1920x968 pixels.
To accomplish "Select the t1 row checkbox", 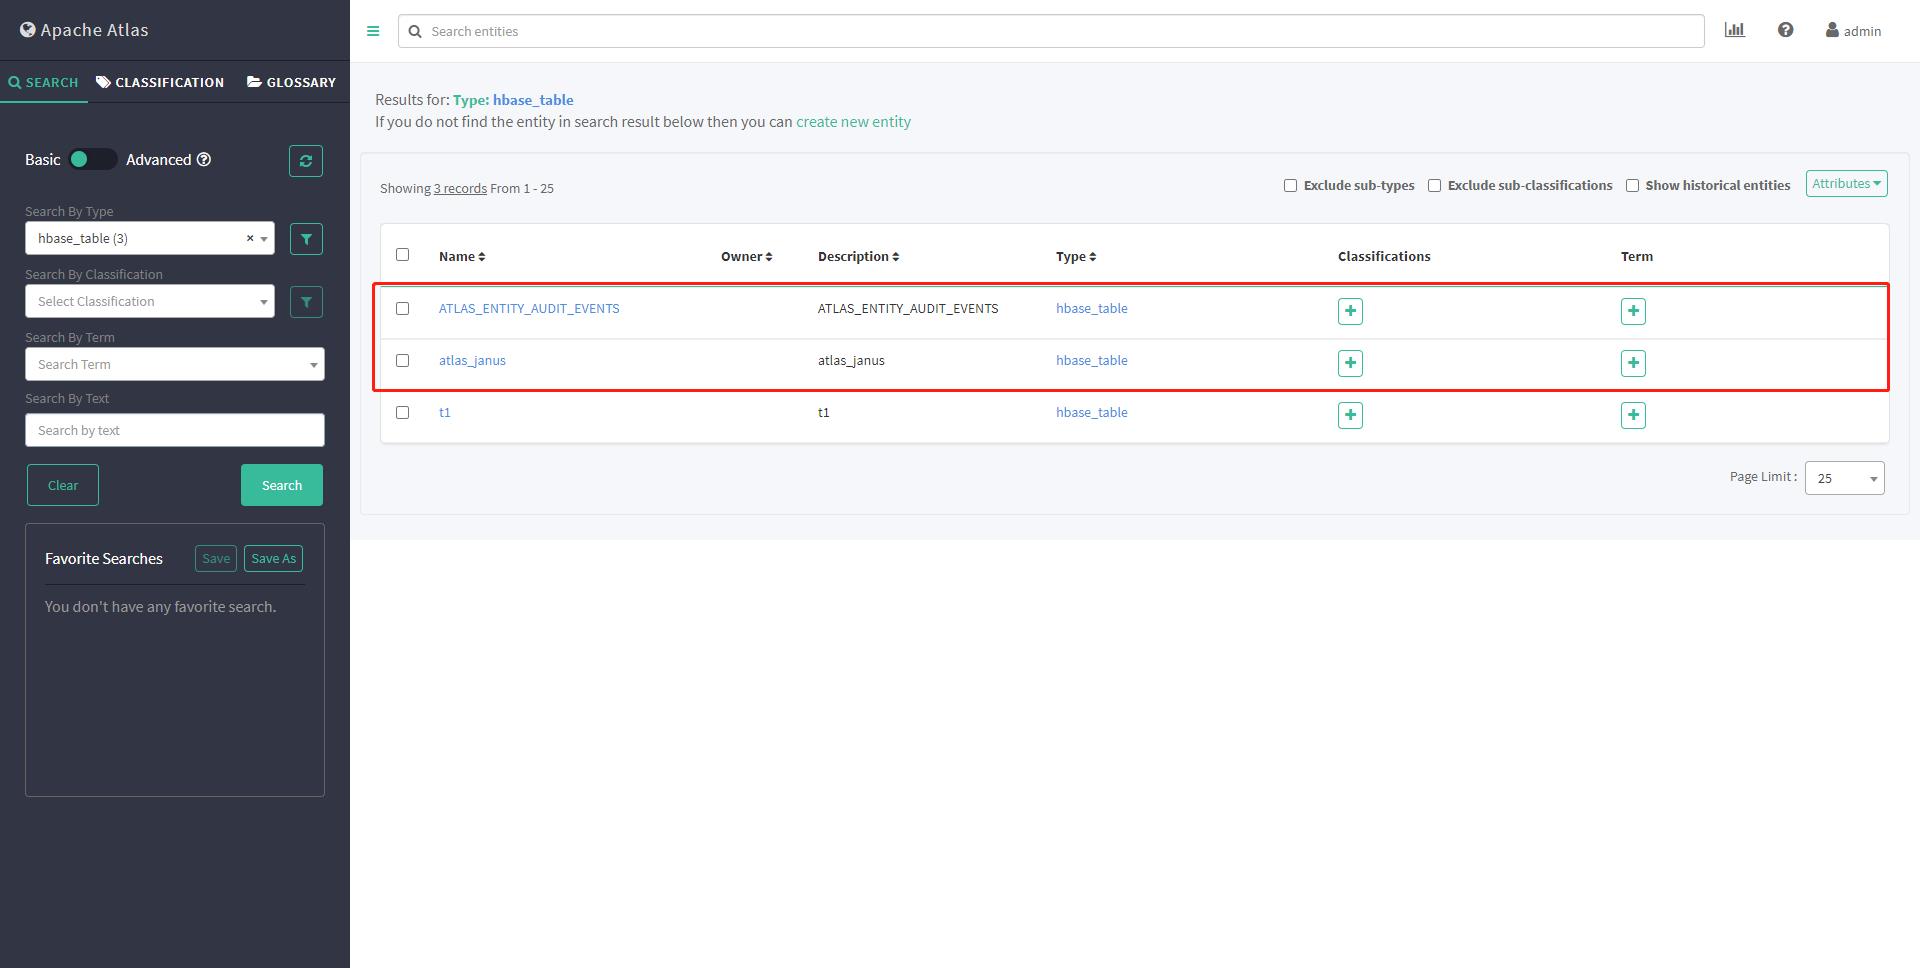I will [x=403, y=412].
